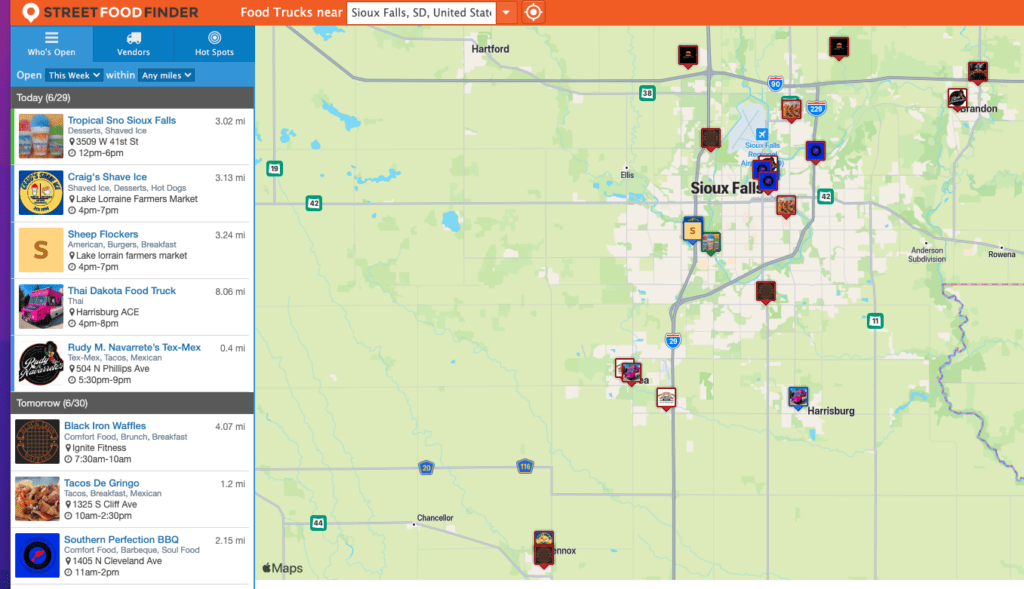Image resolution: width=1024 pixels, height=589 pixels.
Task: Click the Street Food Finder logo pin
Action: click(31, 13)
